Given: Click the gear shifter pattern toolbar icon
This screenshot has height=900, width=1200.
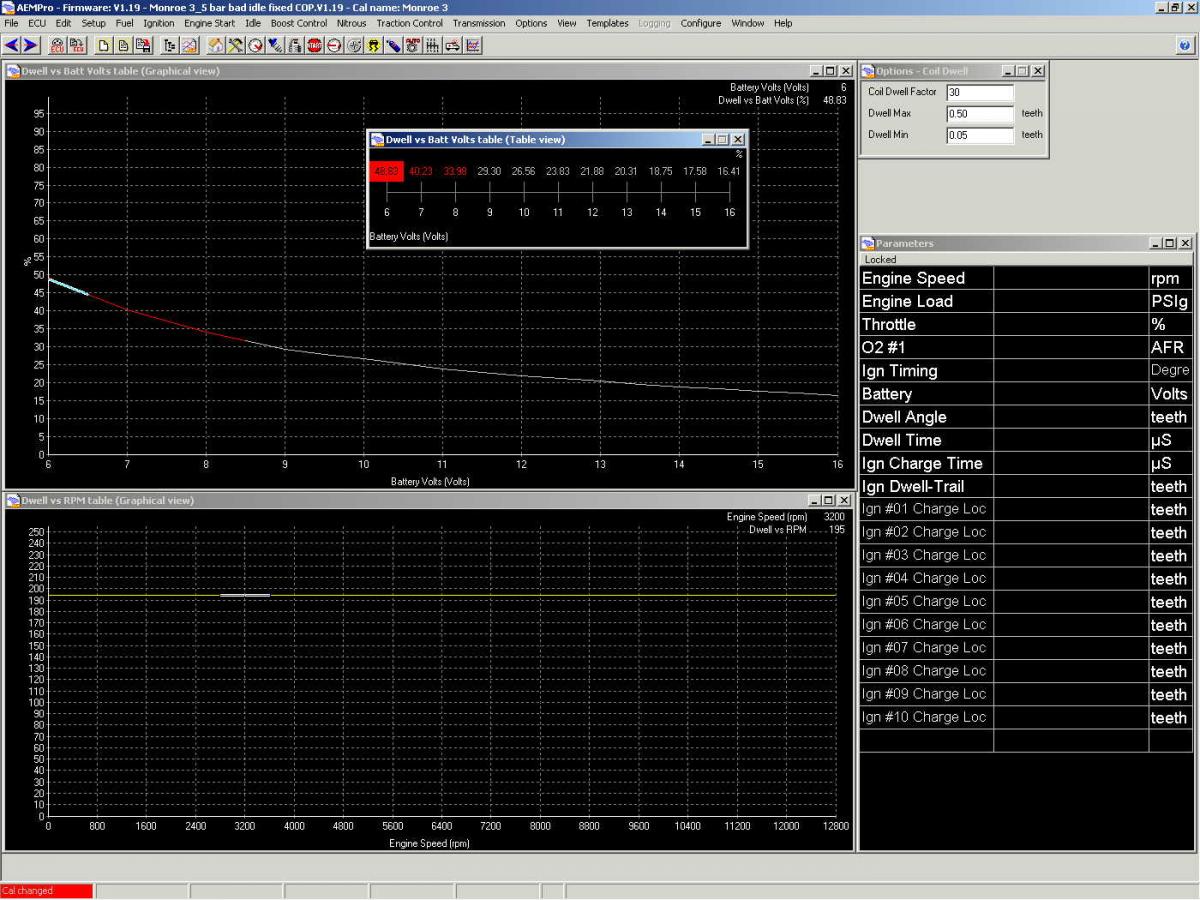Looking at the screenshot, I should click(x=433, y=45).
